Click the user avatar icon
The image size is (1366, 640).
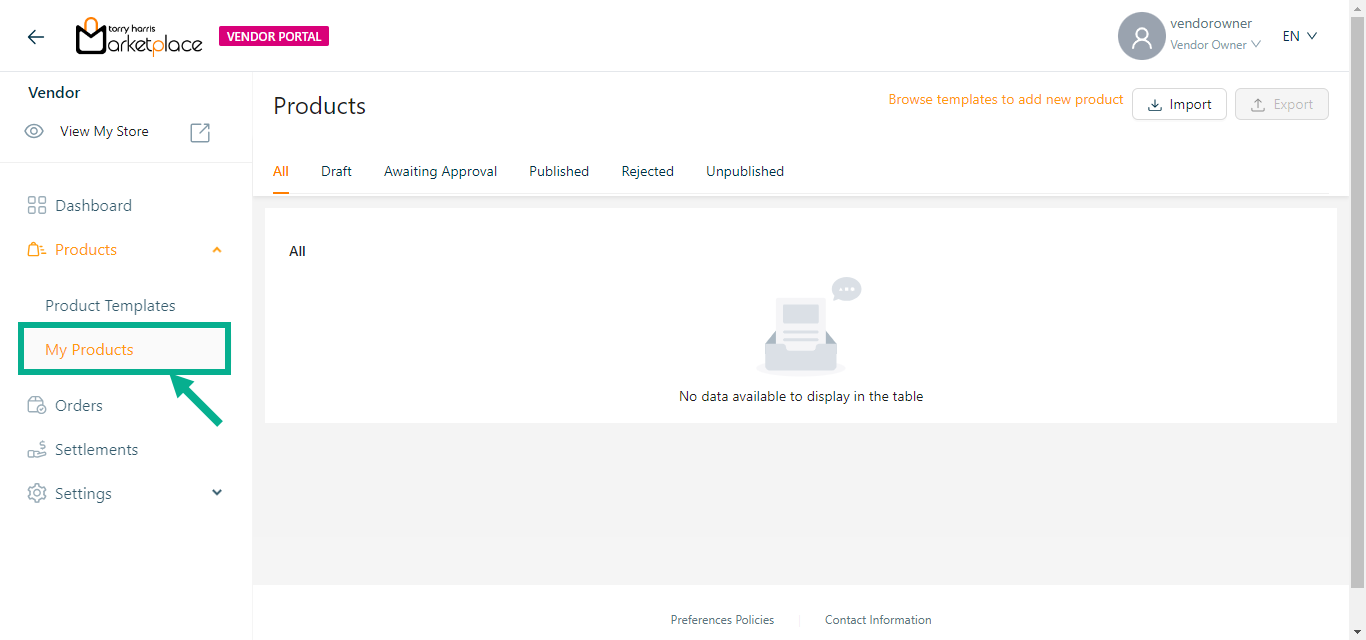tap(1141, 37)
